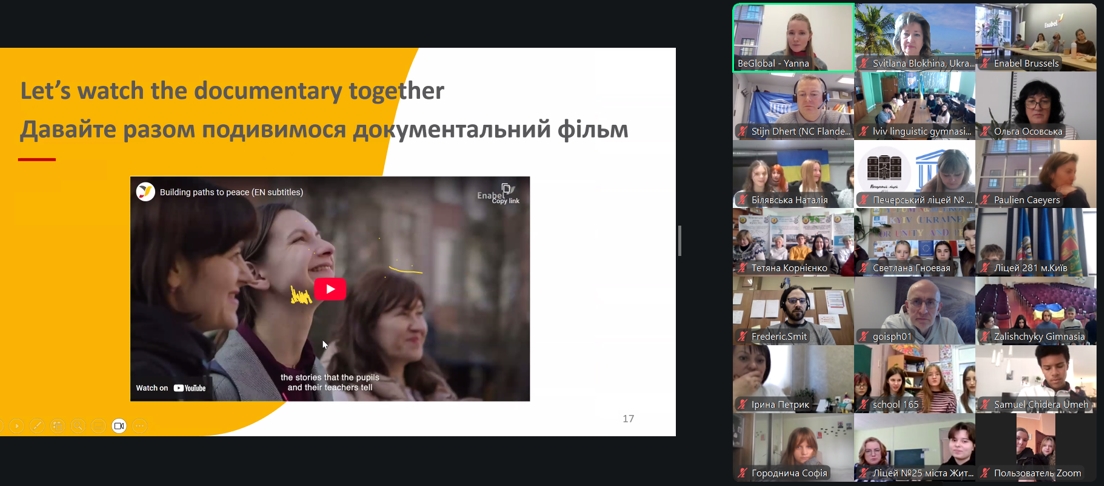Open channel logo beside Building paths to peace
1104x489 pixels.
pos(146,192)
